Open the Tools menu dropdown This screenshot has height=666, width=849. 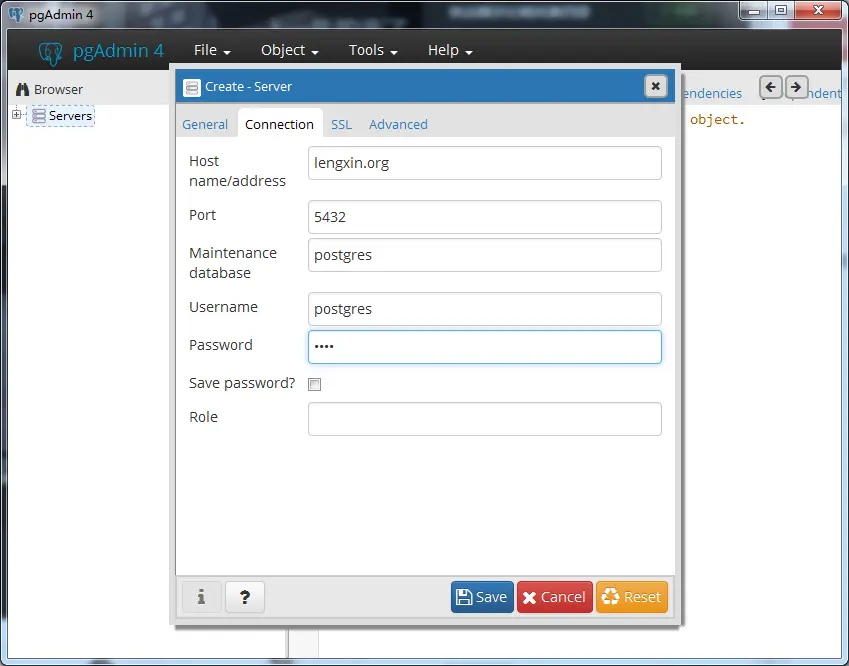click(x=373, y=50)
